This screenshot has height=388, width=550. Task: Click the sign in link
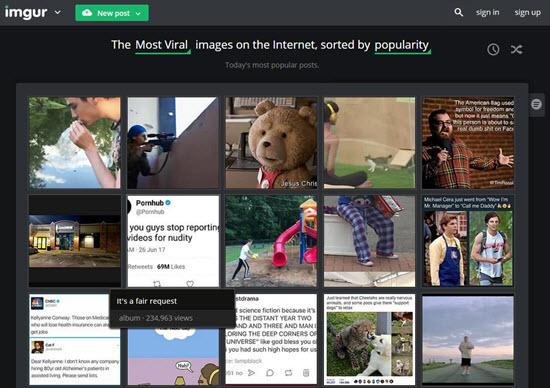(x=488, y=12)
